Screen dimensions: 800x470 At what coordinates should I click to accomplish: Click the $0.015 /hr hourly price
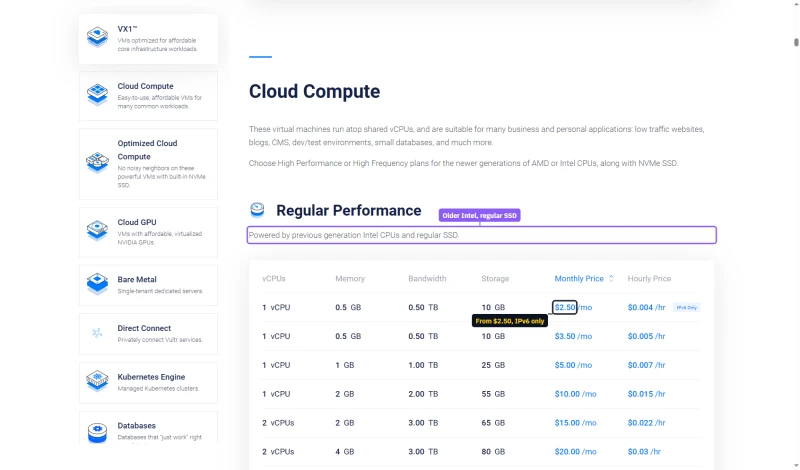point(646,394)
